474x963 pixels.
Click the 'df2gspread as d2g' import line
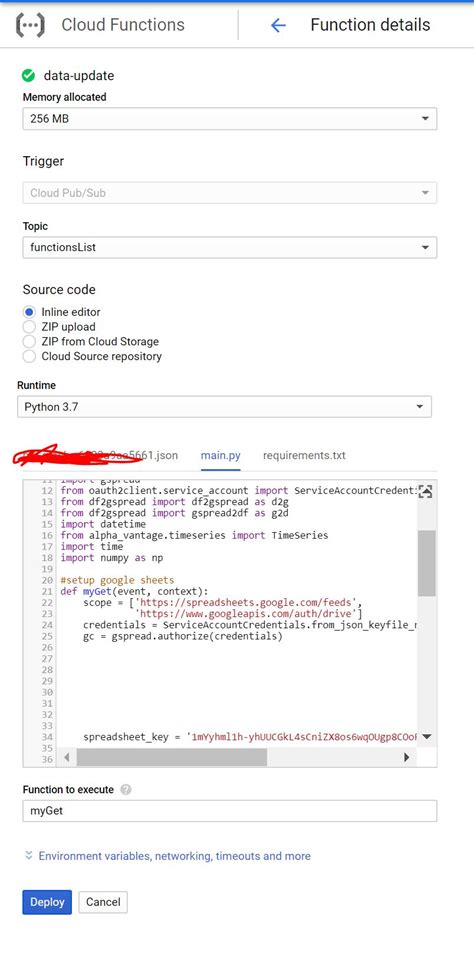[x=174, y=501]
